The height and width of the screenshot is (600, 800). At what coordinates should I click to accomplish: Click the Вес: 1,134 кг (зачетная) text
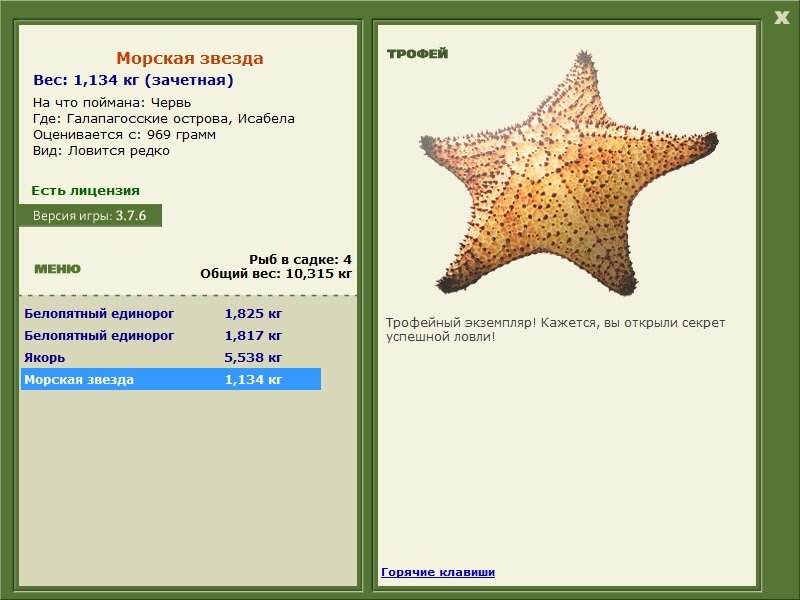(x=133, y=80)
